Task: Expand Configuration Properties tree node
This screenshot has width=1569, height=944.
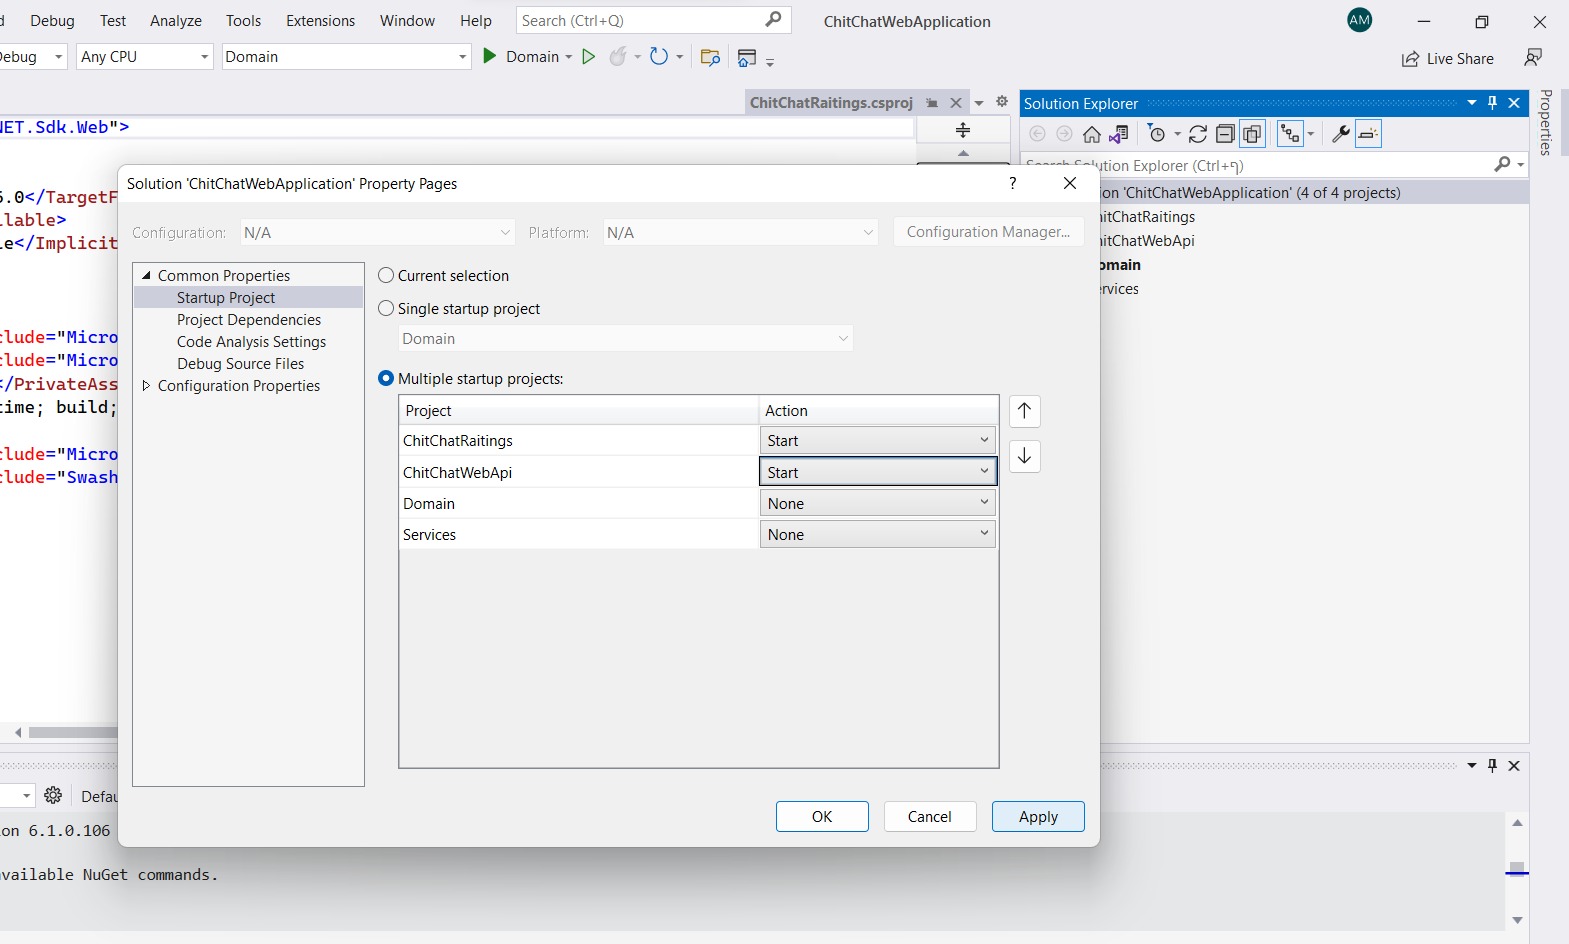Action: (x=146, y=385)
